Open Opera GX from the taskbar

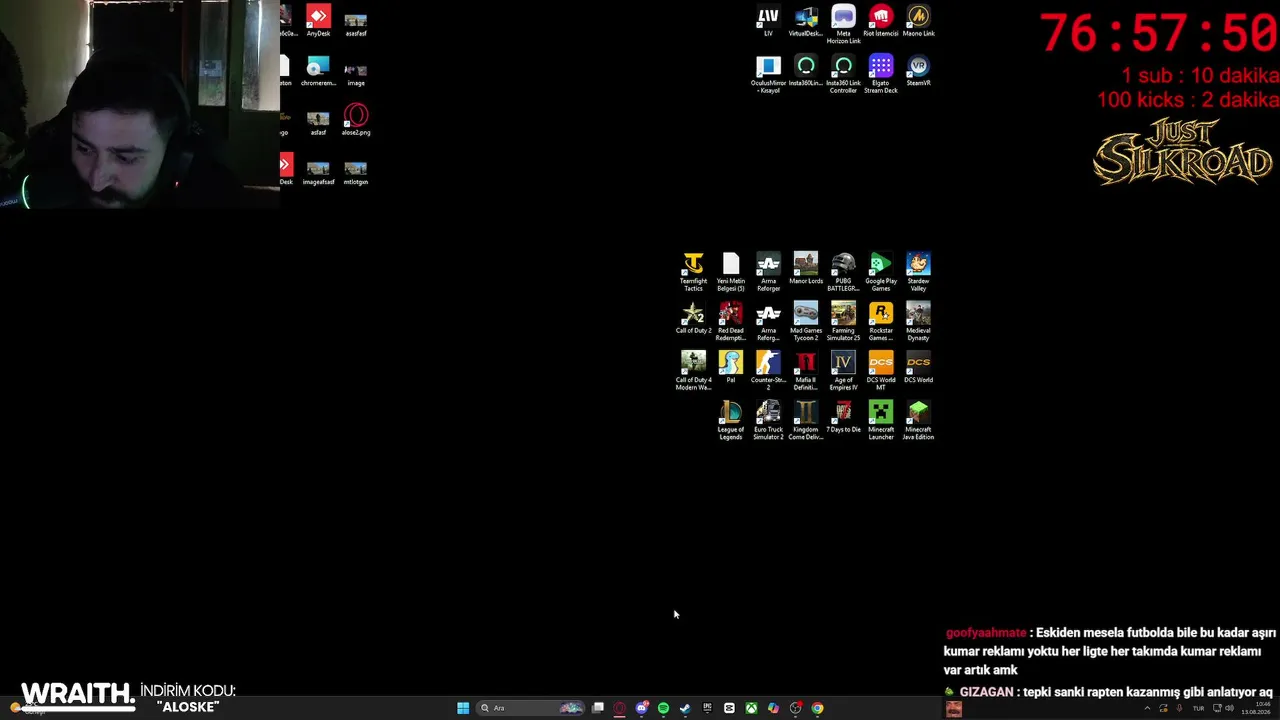(x=620, y=708)
